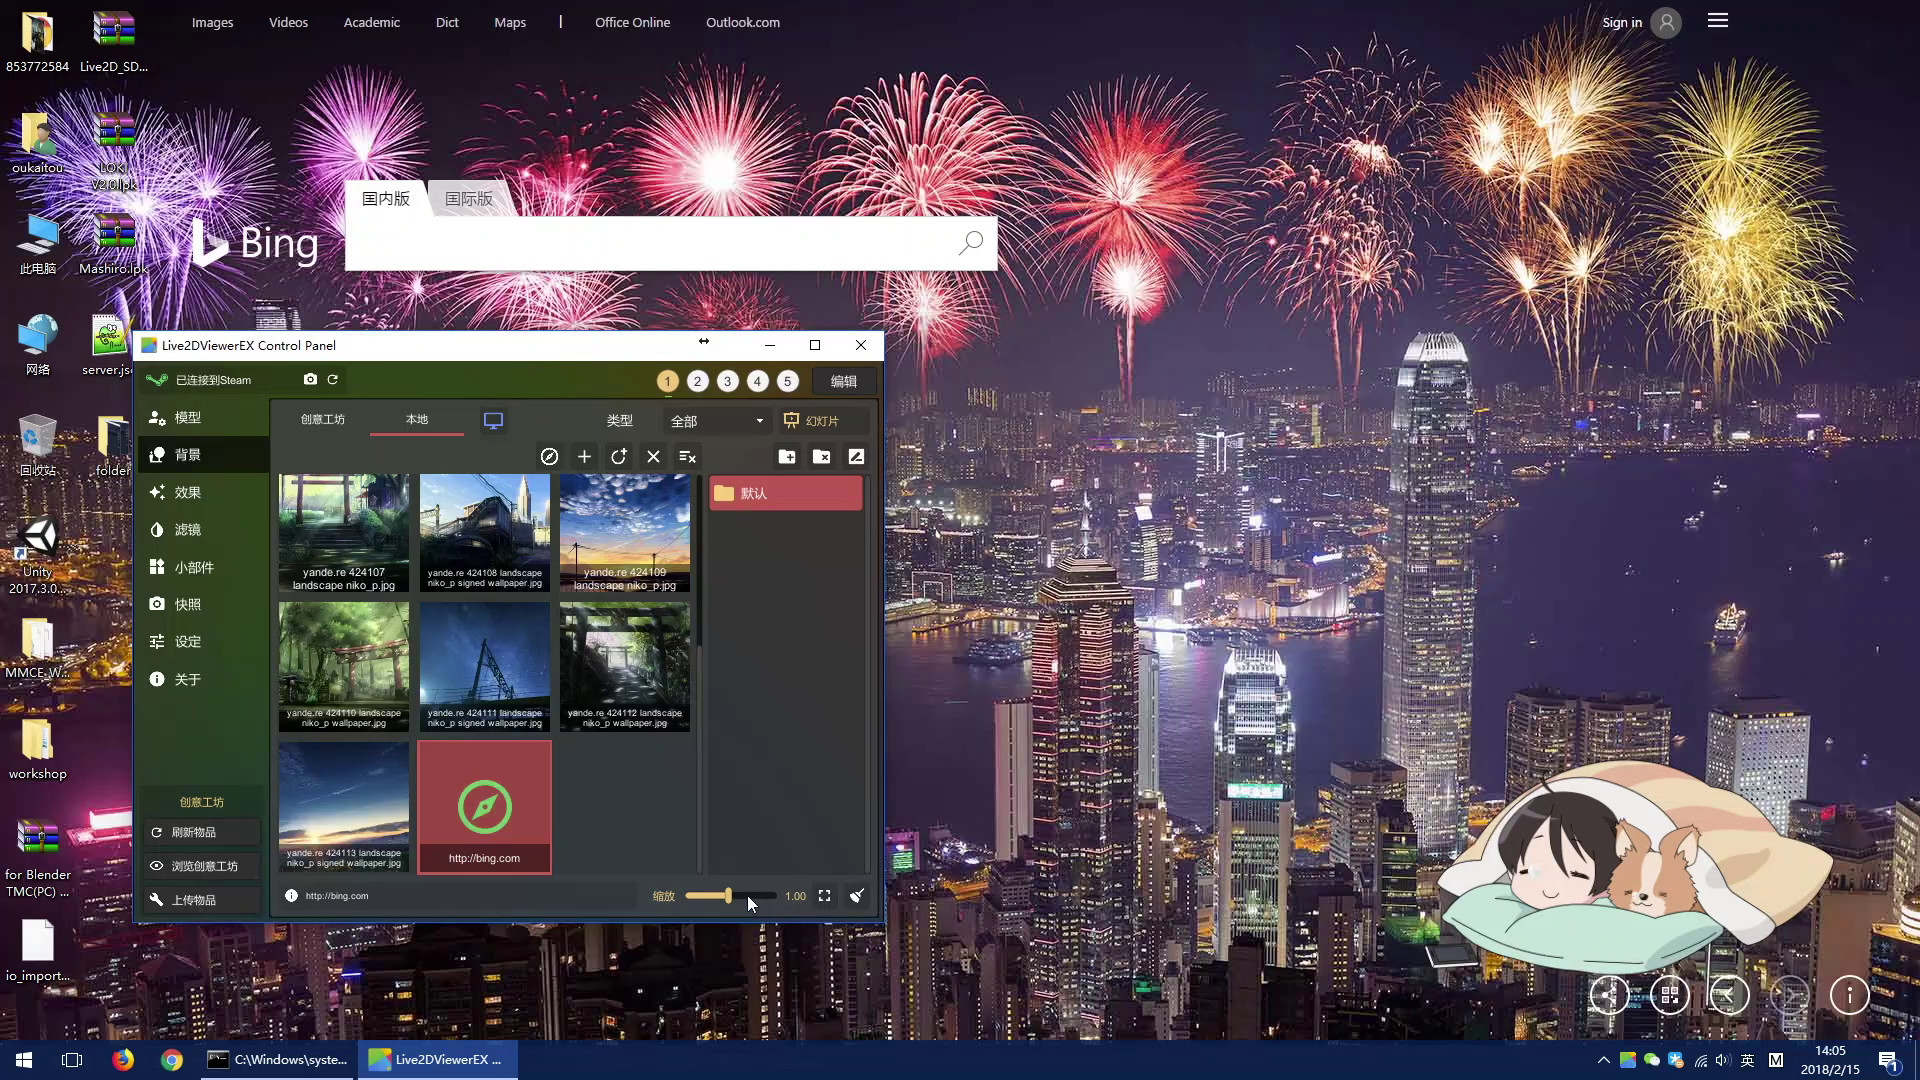Switch to the 国际版 Bing tab
The width and height of the screenshot is (1920, 1080).
(x=469, y=198)
